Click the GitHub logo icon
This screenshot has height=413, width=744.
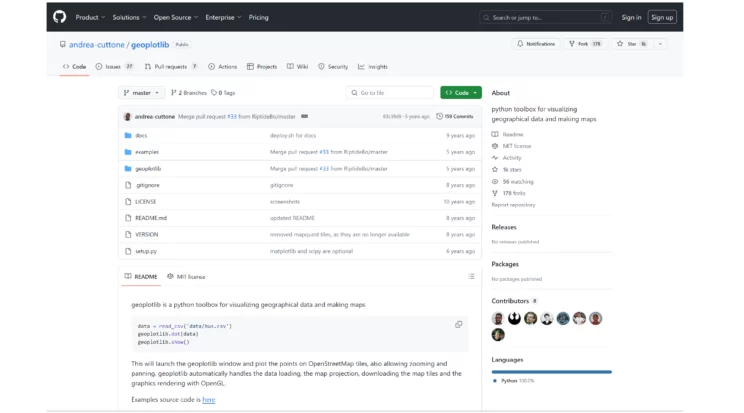[x=60, y=17]
